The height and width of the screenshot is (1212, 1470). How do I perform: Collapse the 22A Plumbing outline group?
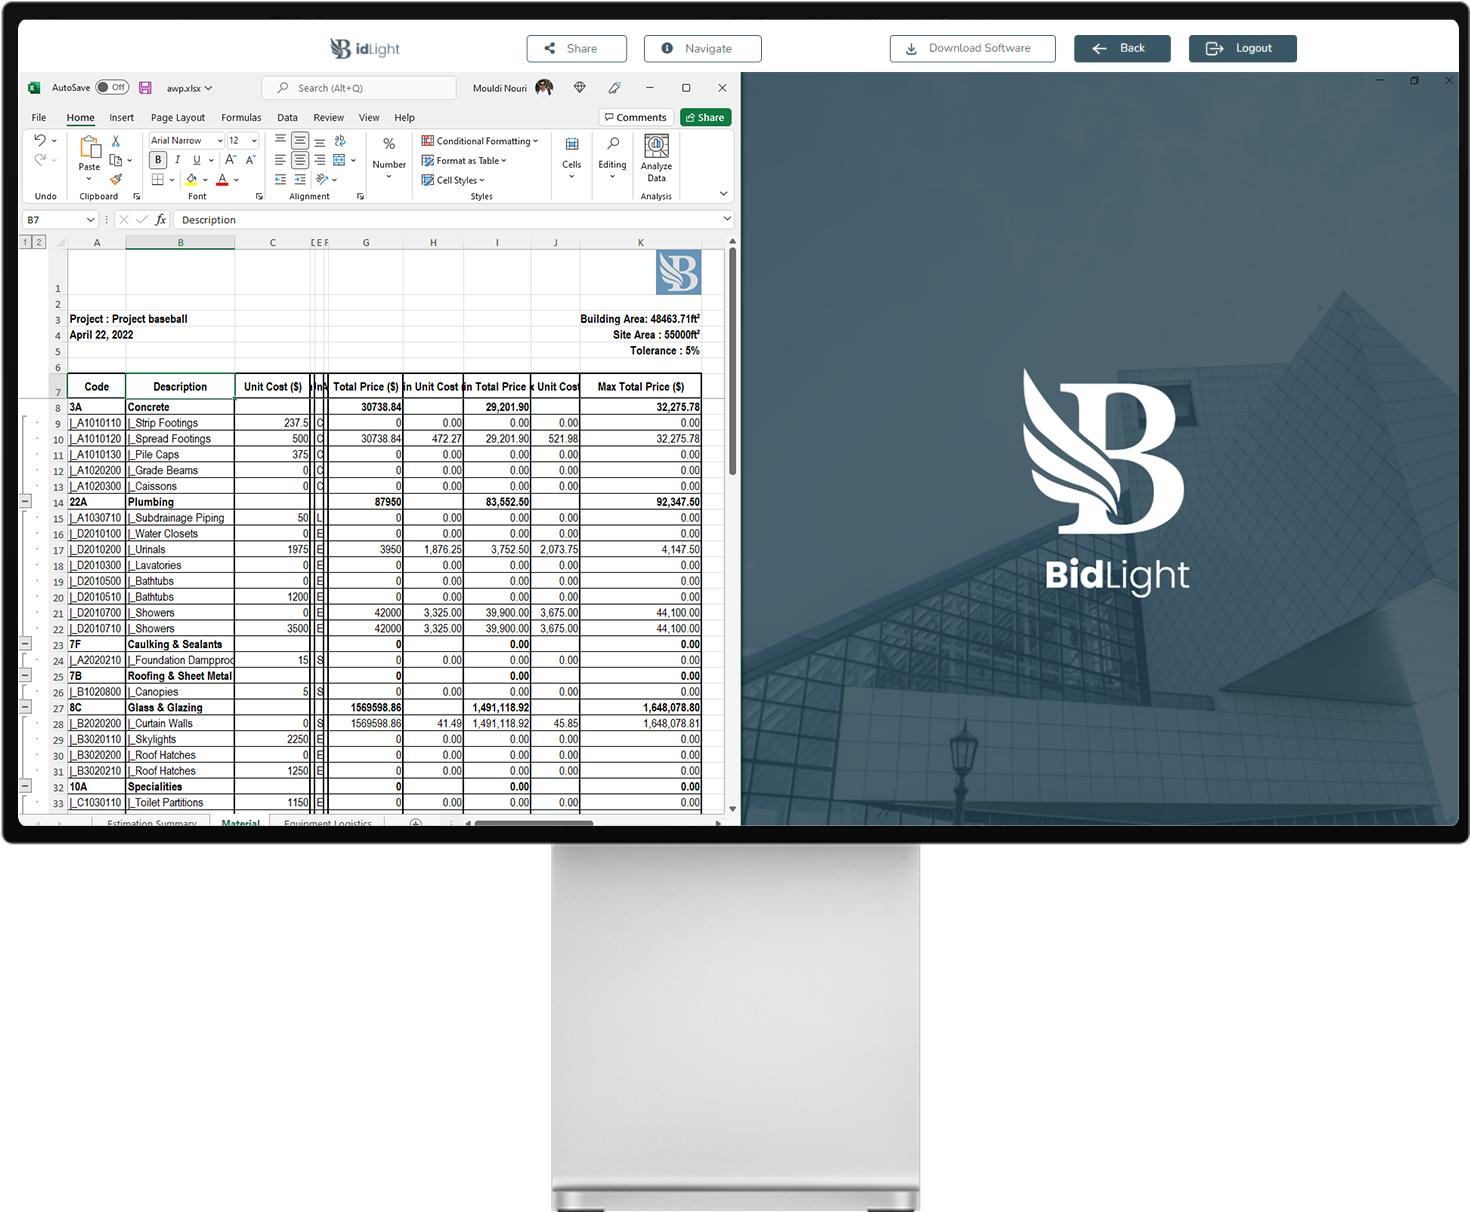(26, 502)
